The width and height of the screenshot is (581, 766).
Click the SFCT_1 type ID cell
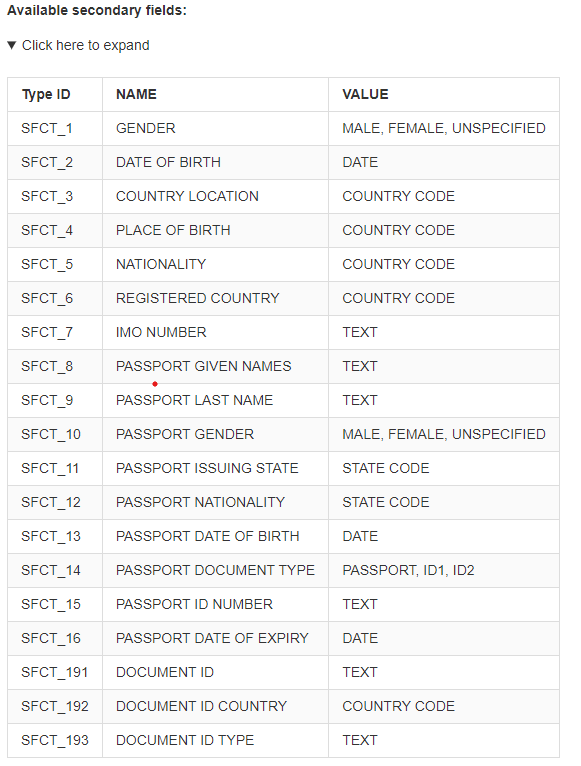(x=55, y=128)
